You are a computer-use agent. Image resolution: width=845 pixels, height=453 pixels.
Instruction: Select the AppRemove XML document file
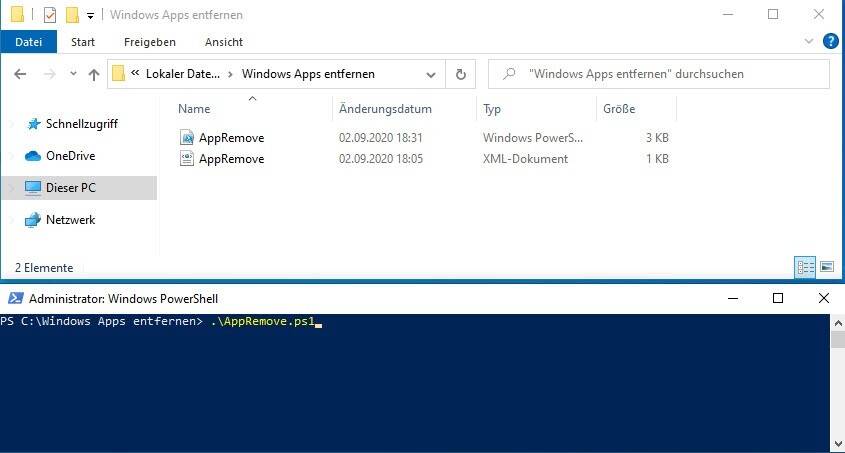231,159
